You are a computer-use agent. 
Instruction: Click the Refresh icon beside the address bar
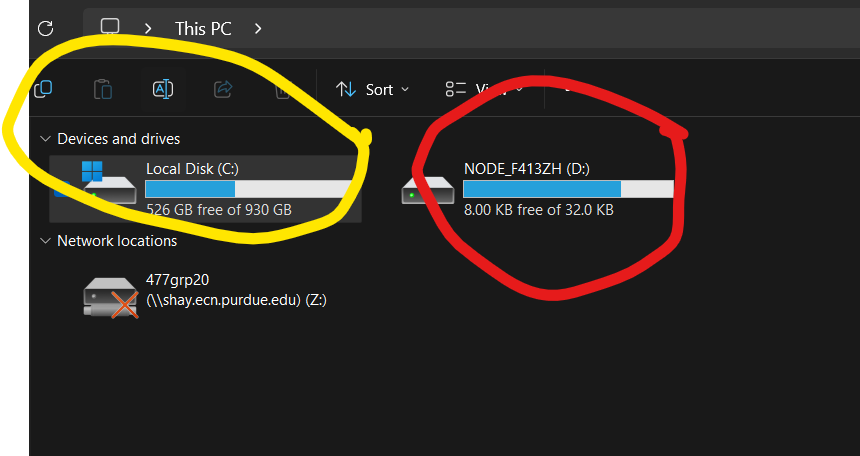(x=45, y=28)
